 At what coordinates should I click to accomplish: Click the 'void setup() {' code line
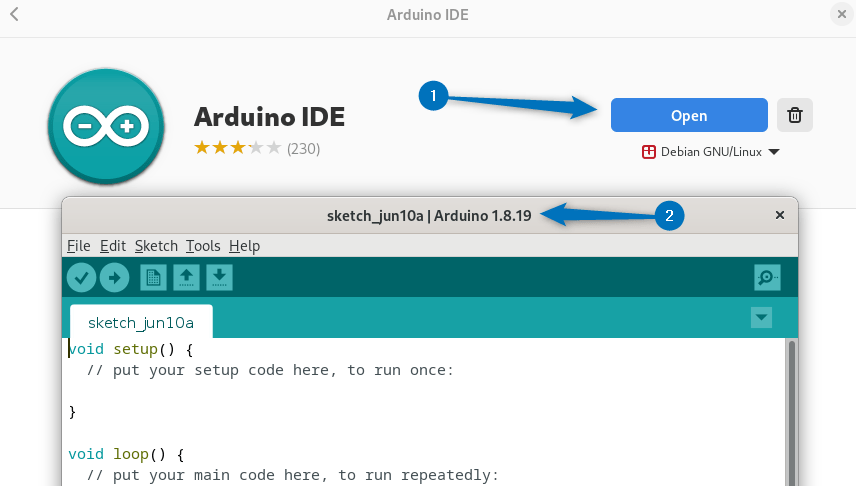coord(130,349)
